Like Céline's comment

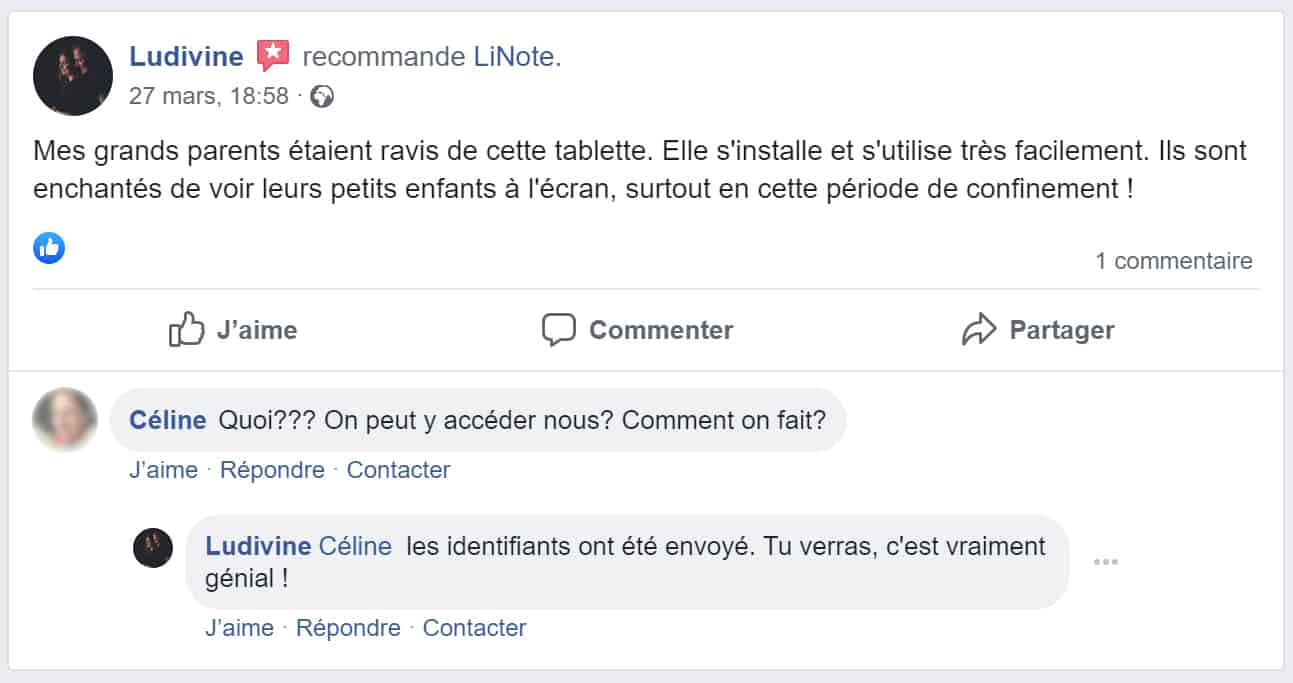click(161, 470)
